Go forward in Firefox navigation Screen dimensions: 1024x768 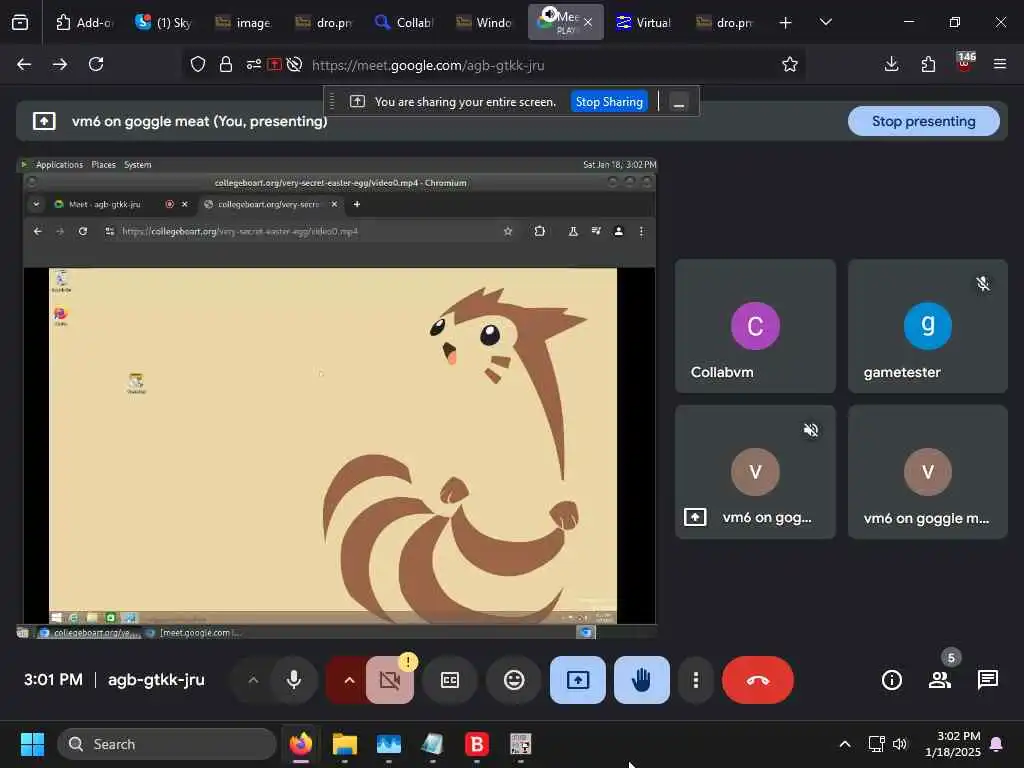click(x=60, y=64)
